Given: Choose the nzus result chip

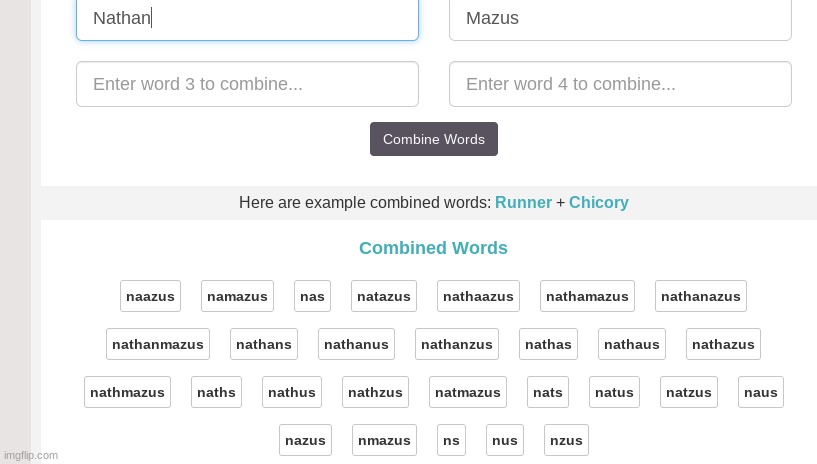Looking at the screenshot, I should click(x=566, y=440).
